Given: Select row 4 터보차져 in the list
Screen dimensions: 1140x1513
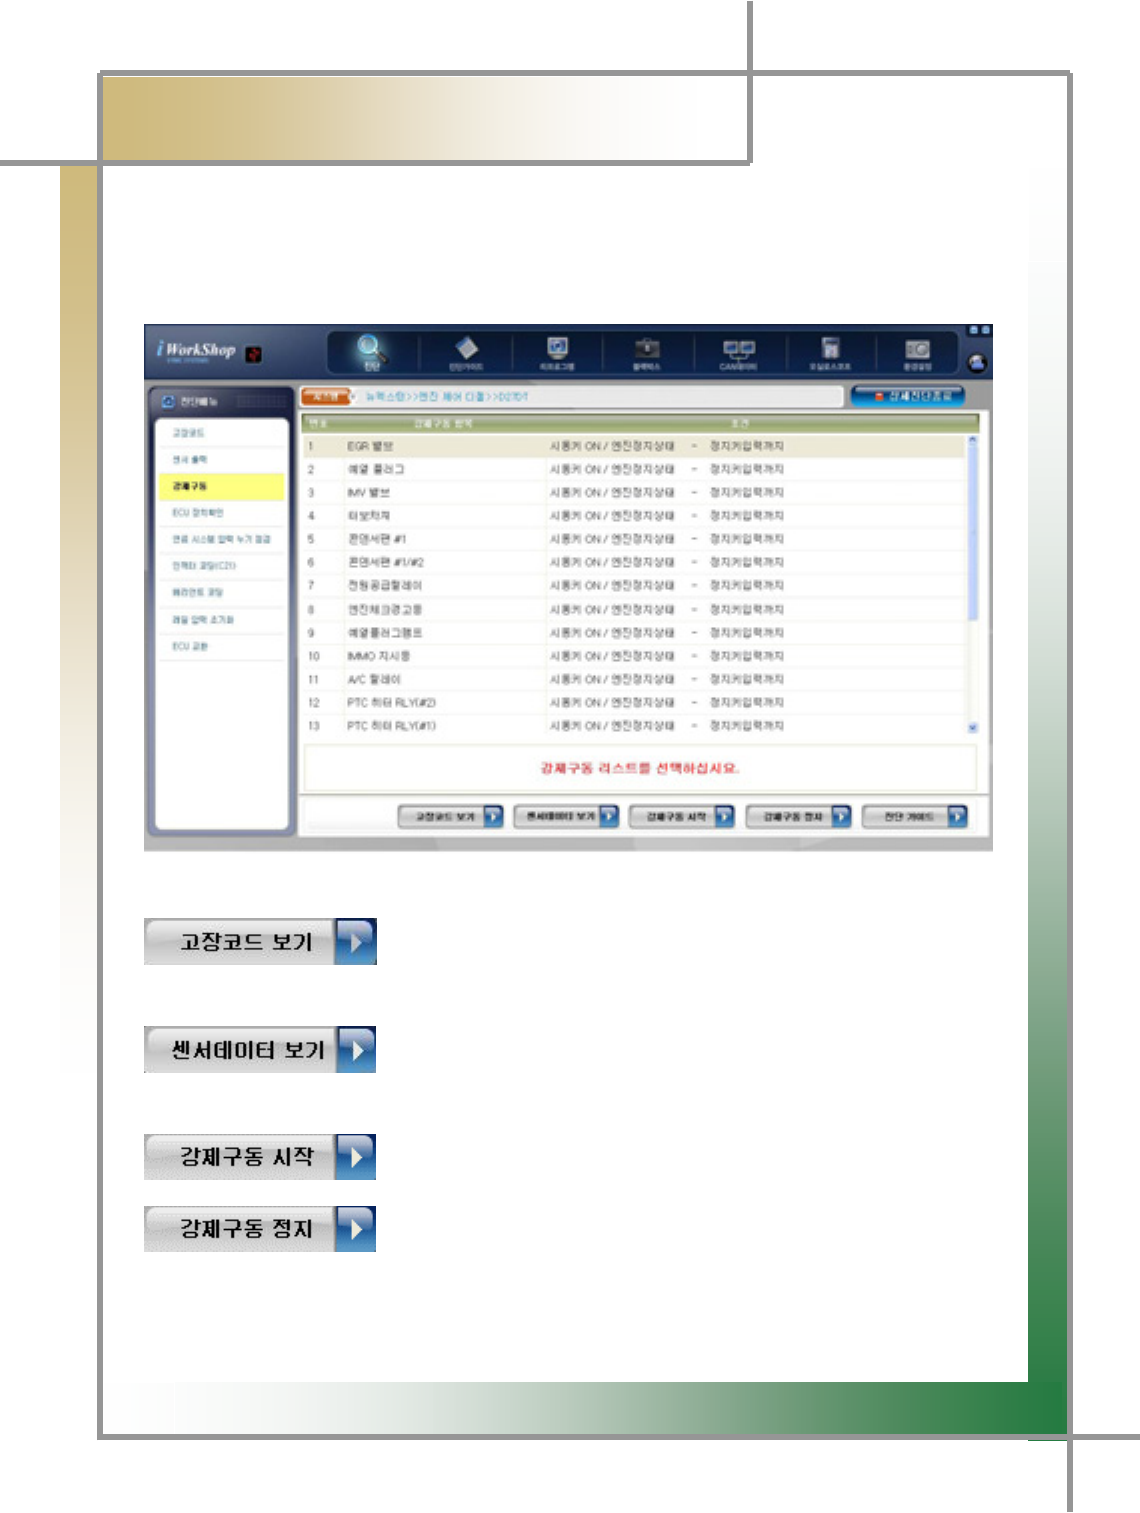Looking at the screenshot, I should point(634,516).
